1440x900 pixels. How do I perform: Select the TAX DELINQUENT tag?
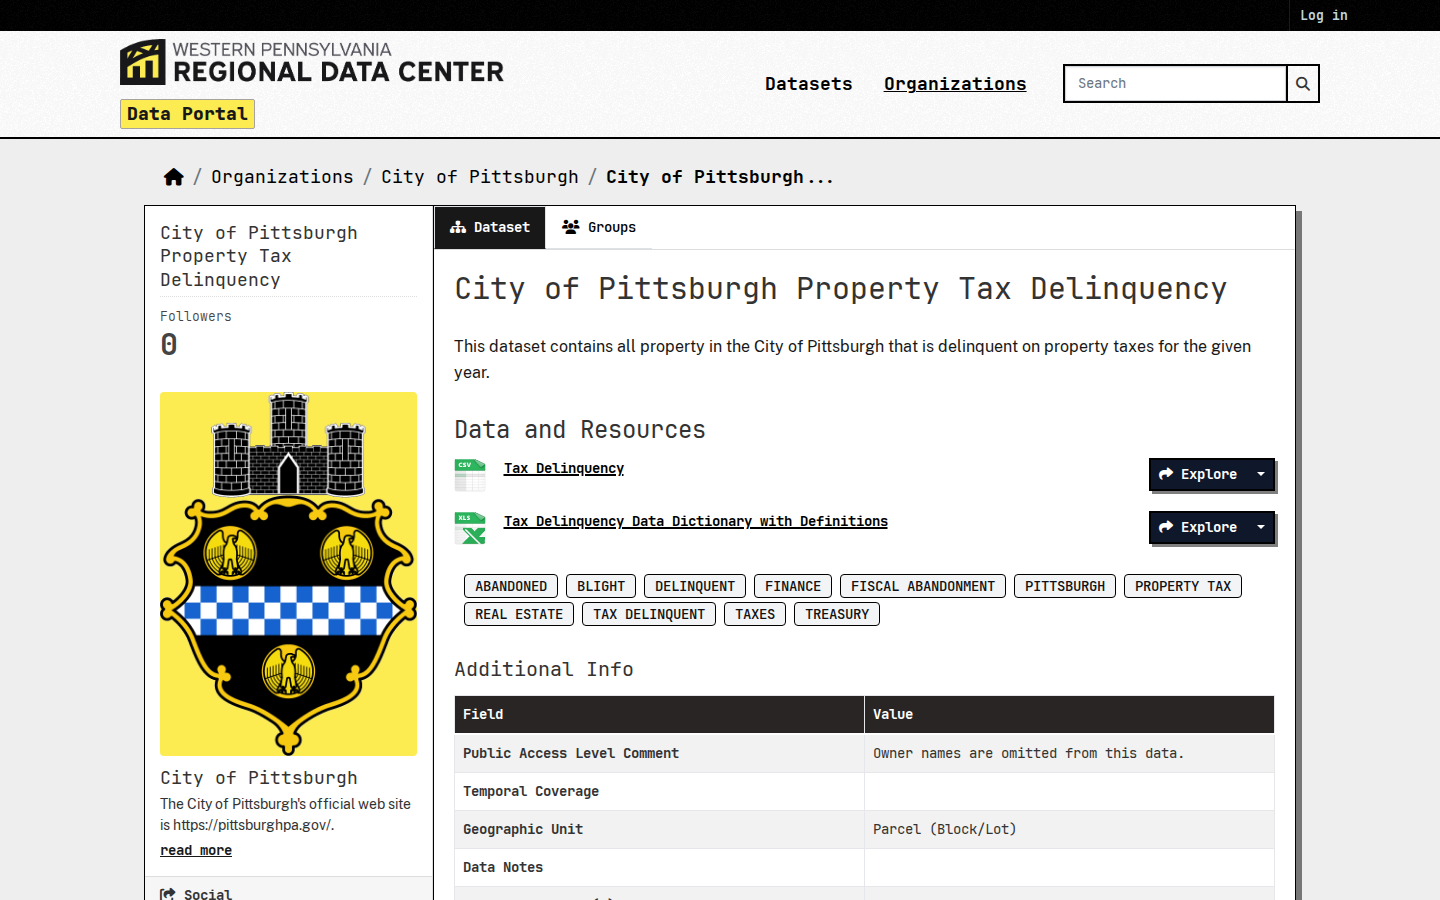point(649,614)
